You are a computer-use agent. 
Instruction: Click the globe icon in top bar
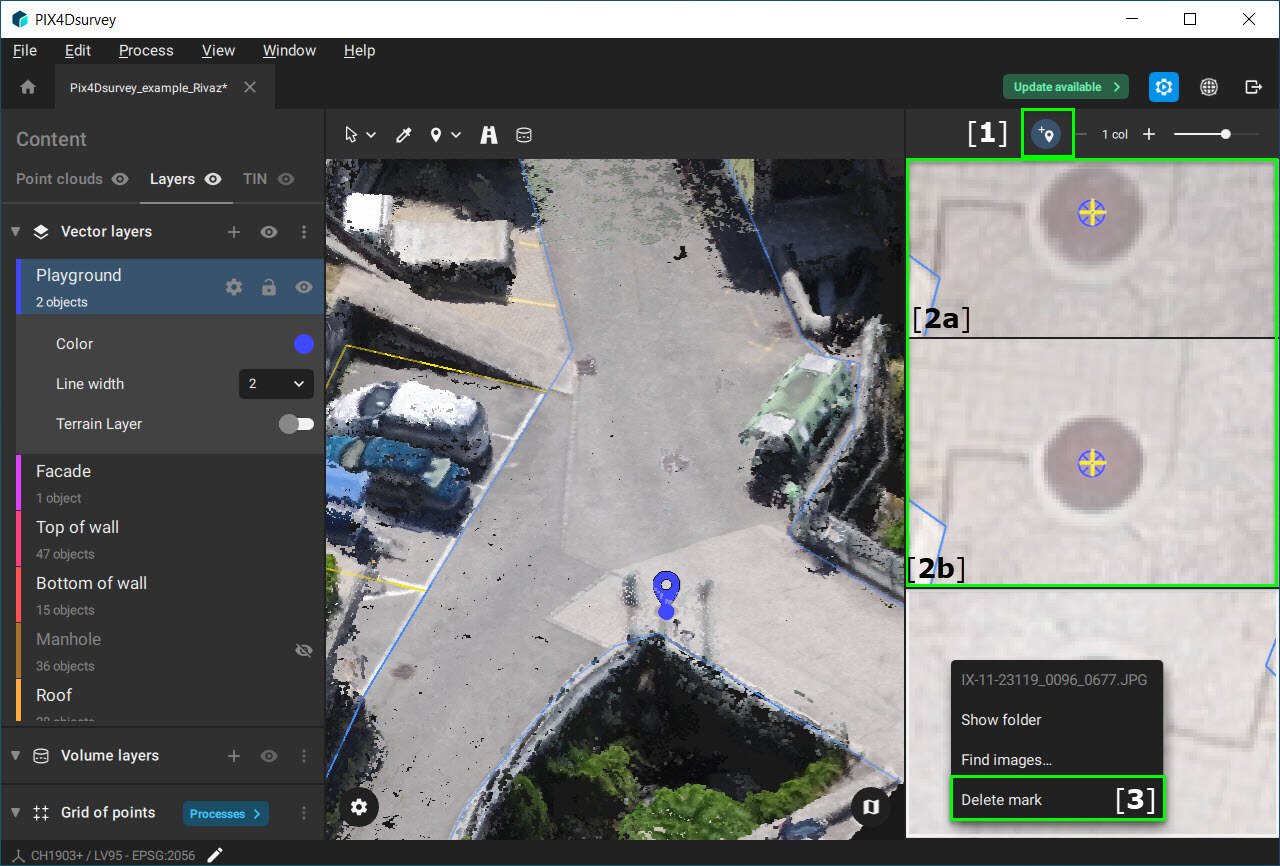click(x=1209, y=87)
